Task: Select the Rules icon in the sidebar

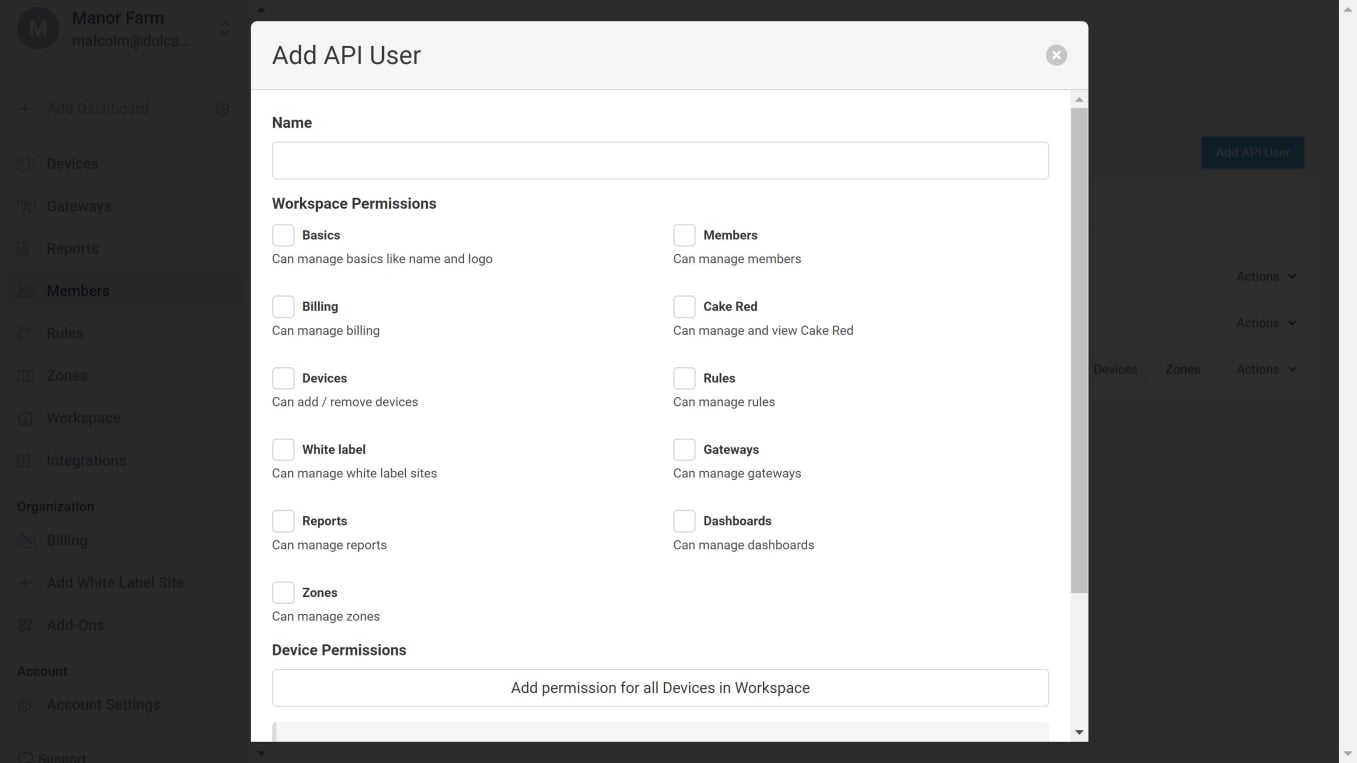Action: [x=25, y=332]
